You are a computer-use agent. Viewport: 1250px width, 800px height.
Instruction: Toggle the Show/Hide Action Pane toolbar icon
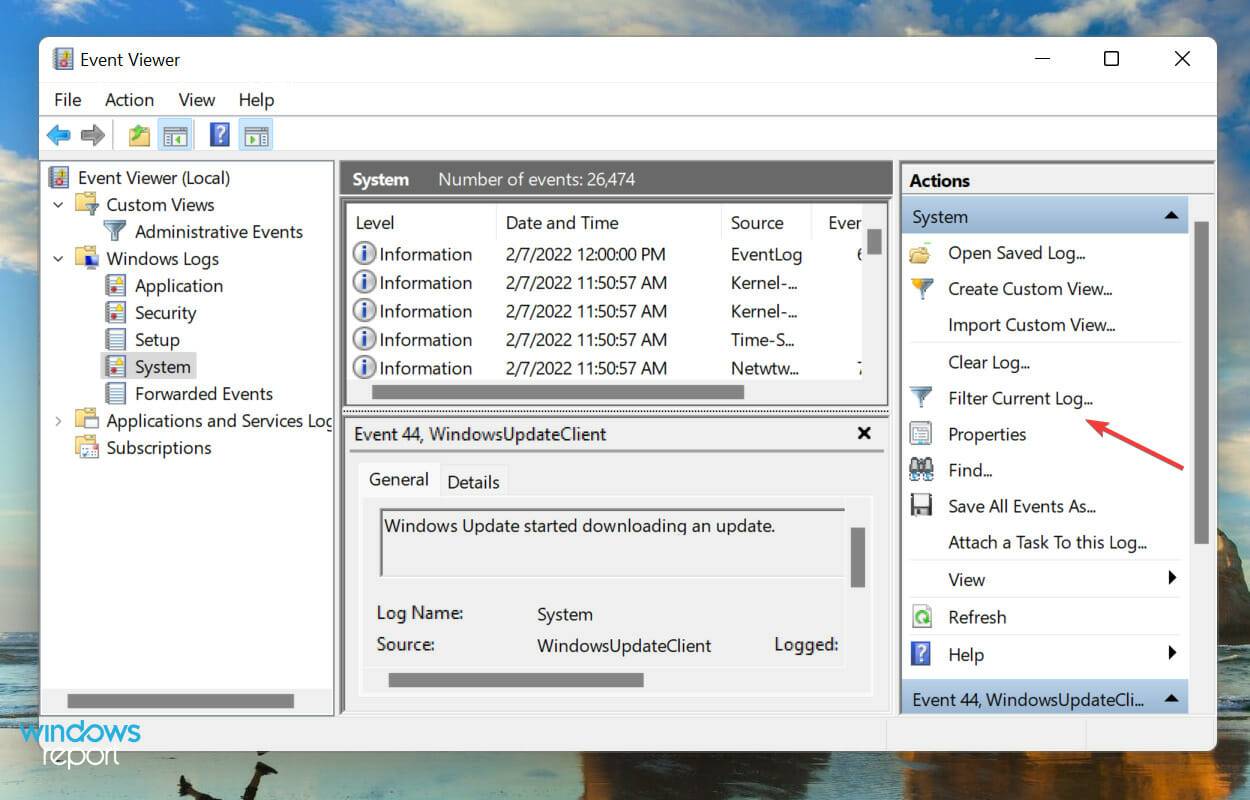256,134
